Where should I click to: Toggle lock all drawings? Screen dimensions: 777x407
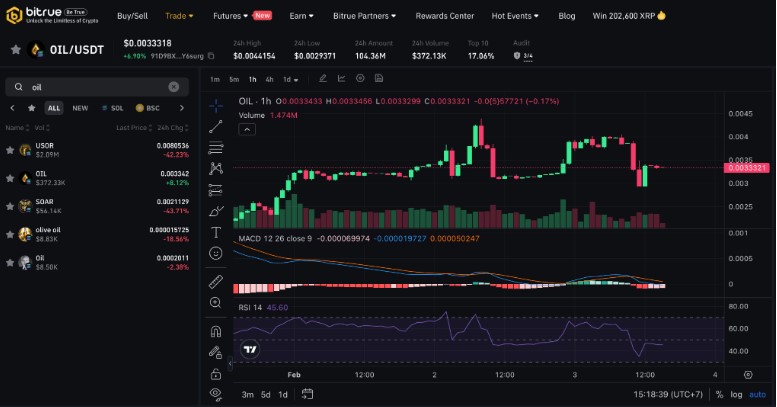tap(216, 374)
